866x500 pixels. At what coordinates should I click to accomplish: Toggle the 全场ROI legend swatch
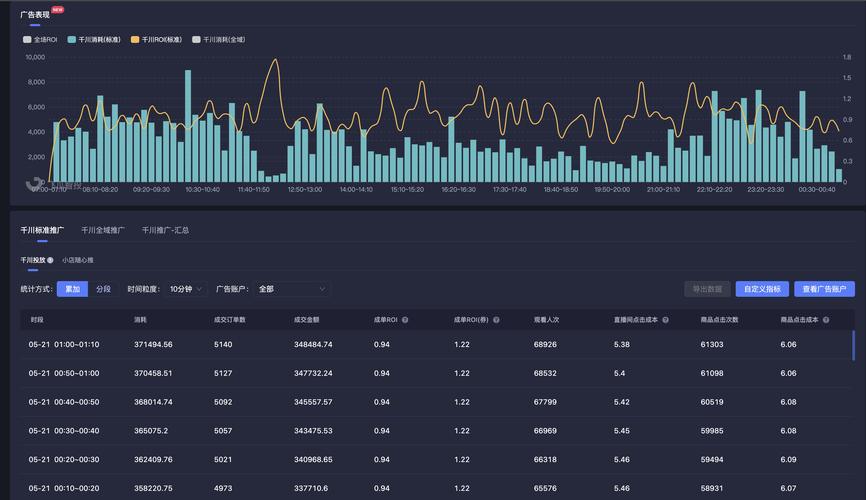pyautogui.click(x=27, y=40)
